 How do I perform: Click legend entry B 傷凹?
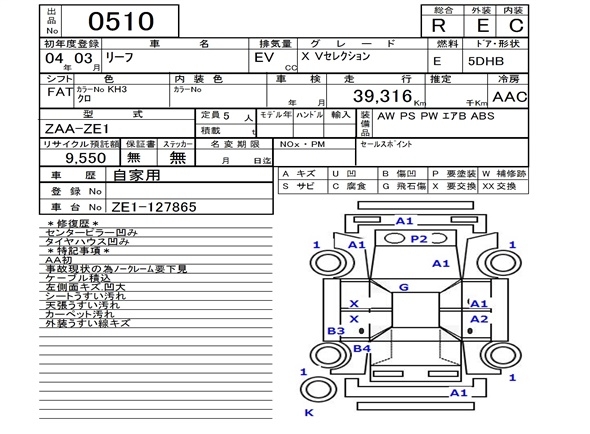pyautogui.click(x=399, y=174)
